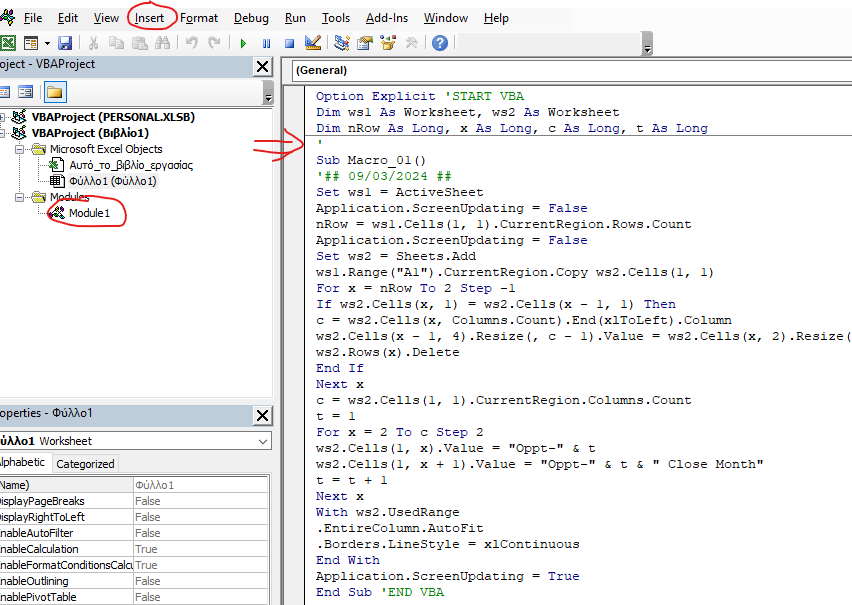Viewport: 852px width, 605px height.
Task: Expand VBAProject (PERSONAL.XLSB) node
Action: [x=2, y=117]
